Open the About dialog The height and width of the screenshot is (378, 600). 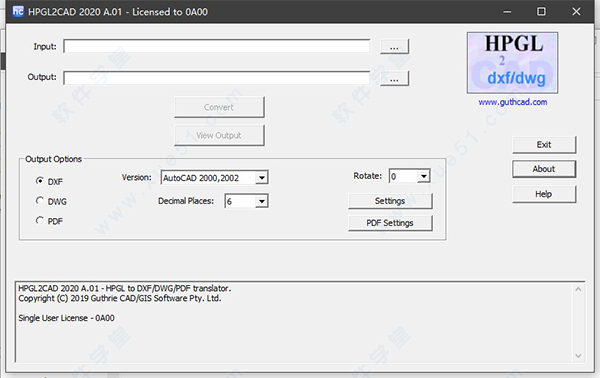pos(544,169)
